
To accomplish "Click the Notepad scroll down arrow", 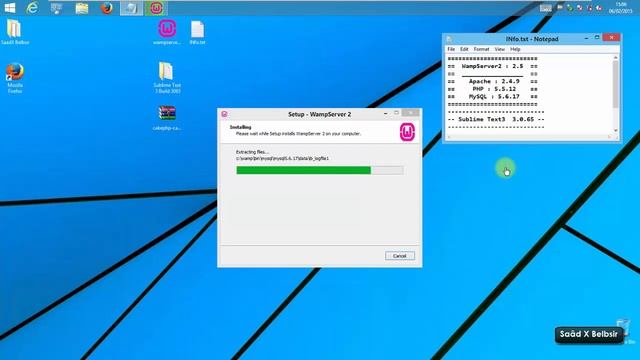I will [616, 131].
